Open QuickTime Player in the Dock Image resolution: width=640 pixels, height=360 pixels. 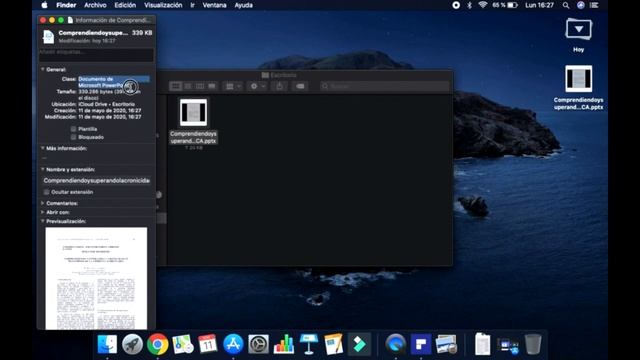[x=396, y=344]
